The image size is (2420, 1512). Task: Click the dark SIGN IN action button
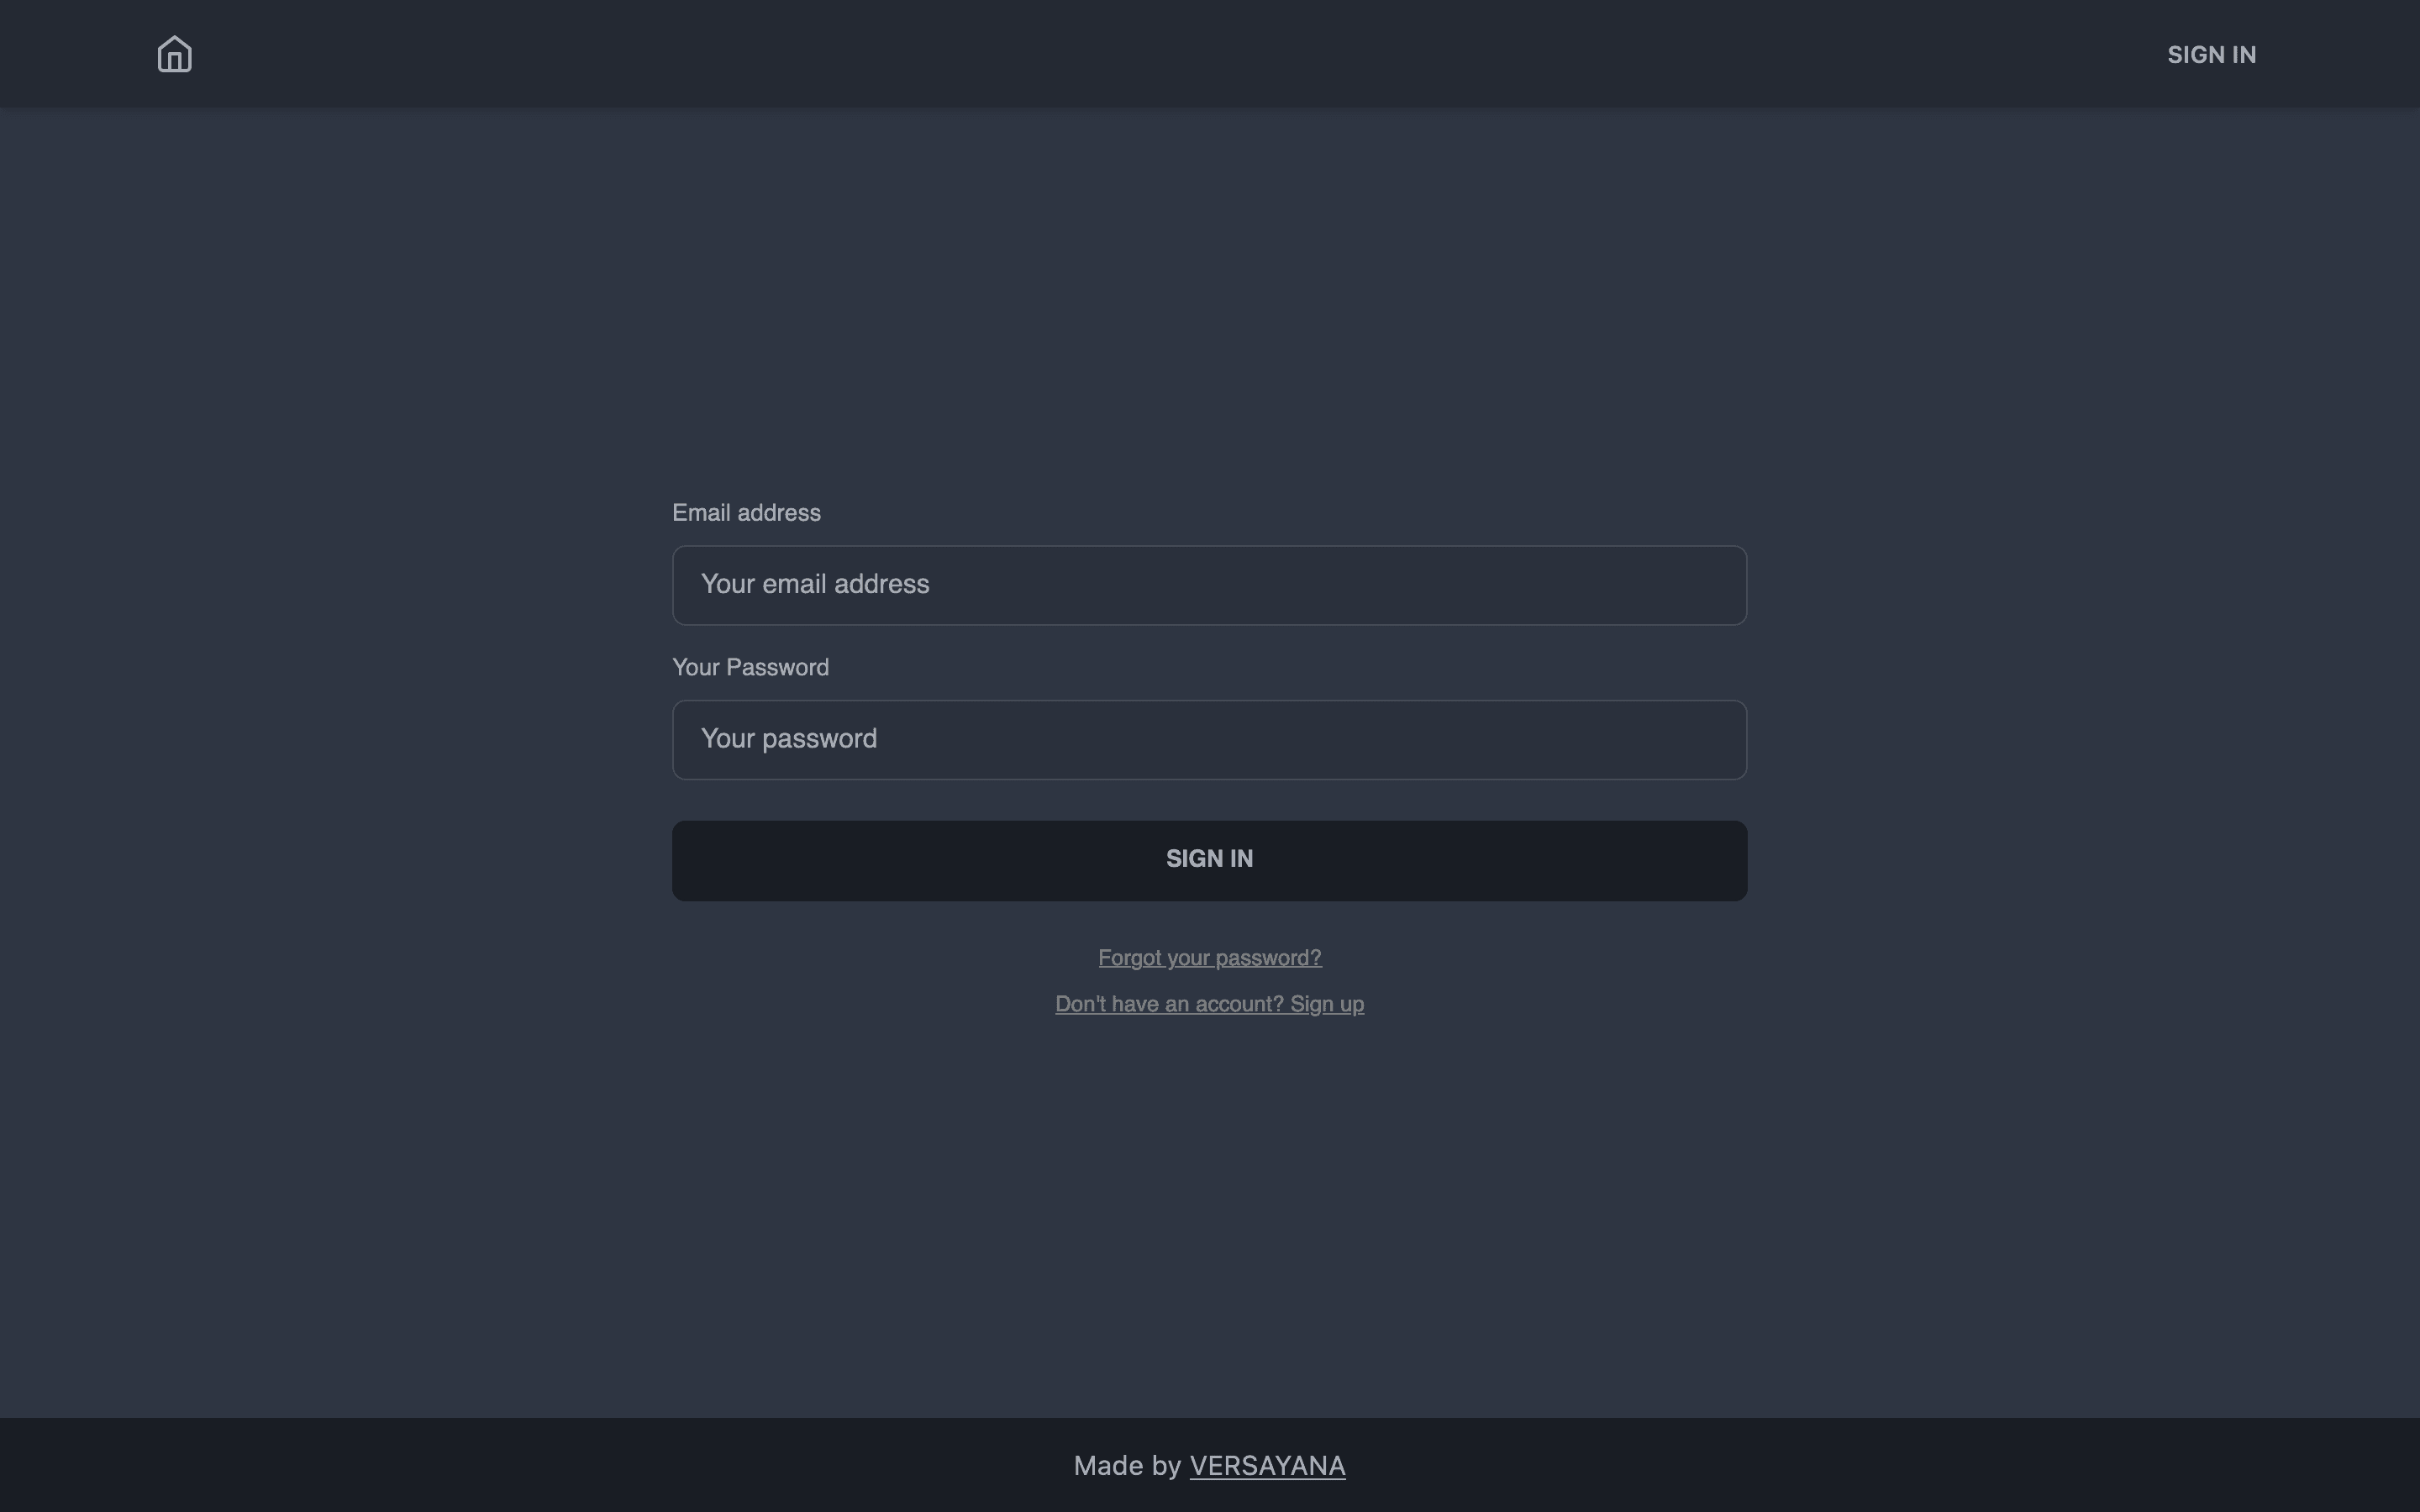[x=1208, y=859]
